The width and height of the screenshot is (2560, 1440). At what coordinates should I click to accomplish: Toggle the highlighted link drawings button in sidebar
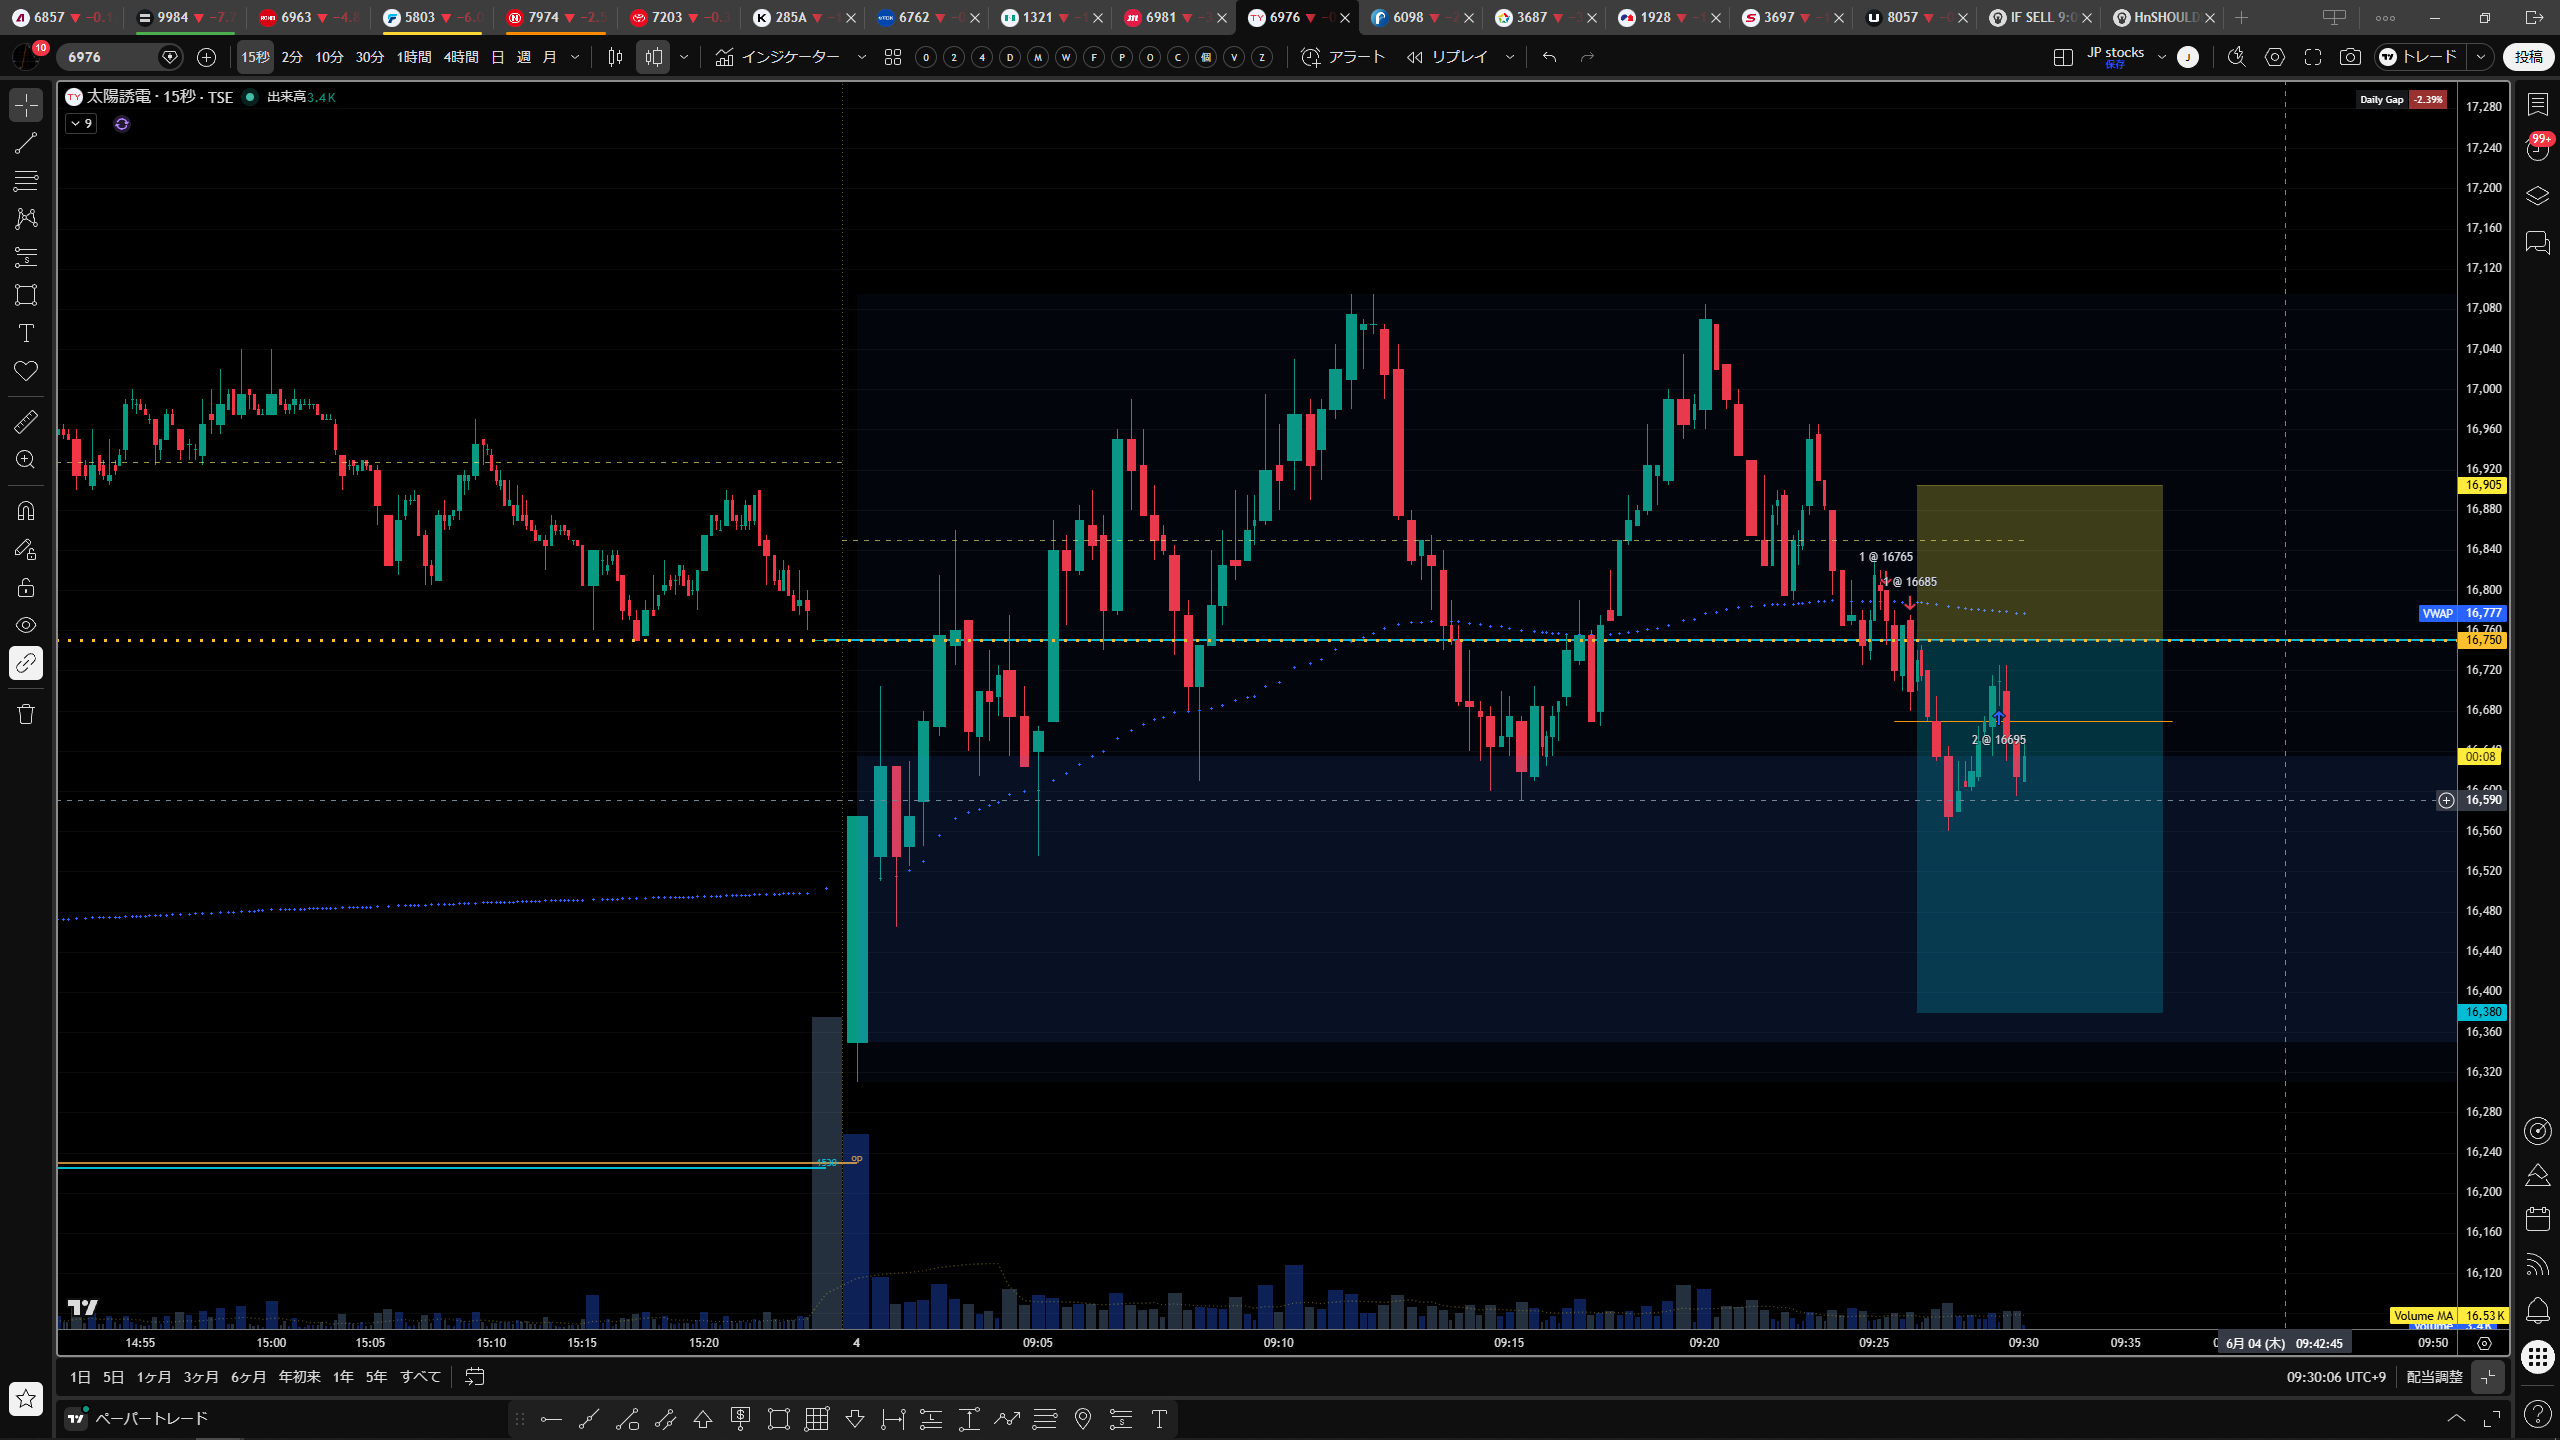click(x=26, y=663)
